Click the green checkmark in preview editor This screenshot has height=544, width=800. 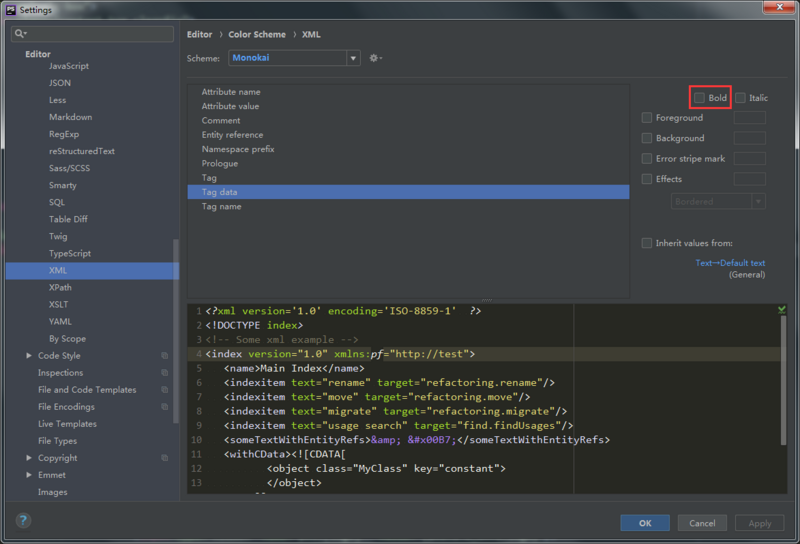pos(782,310)
